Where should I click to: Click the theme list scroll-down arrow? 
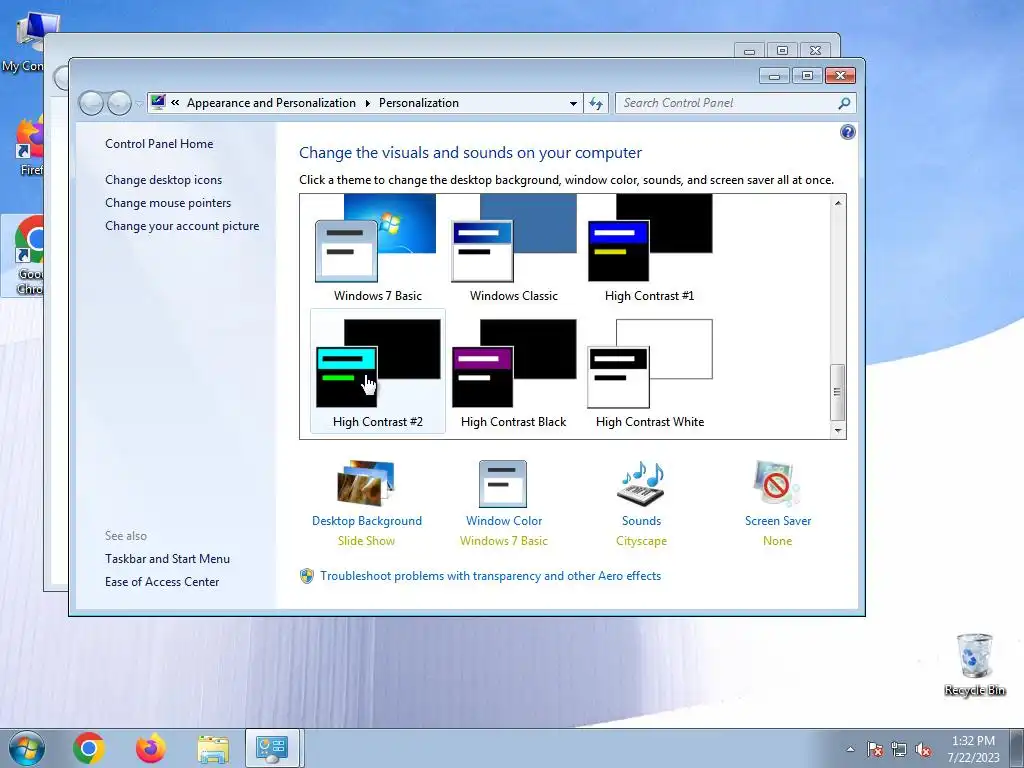(x=838, y=430)
